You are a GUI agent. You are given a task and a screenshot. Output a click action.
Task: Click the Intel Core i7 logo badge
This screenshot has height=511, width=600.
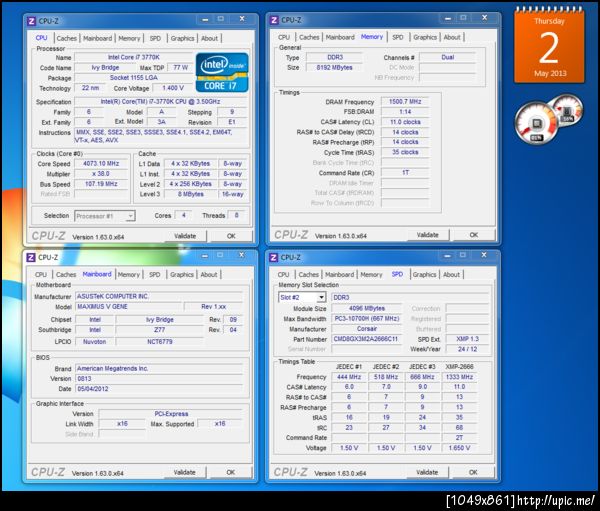pos(222,72)
